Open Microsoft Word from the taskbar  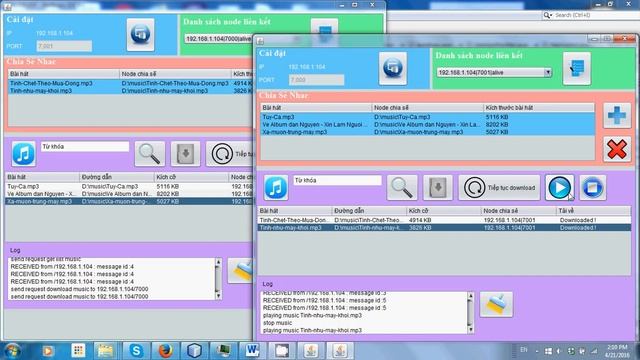coord(252,351)
